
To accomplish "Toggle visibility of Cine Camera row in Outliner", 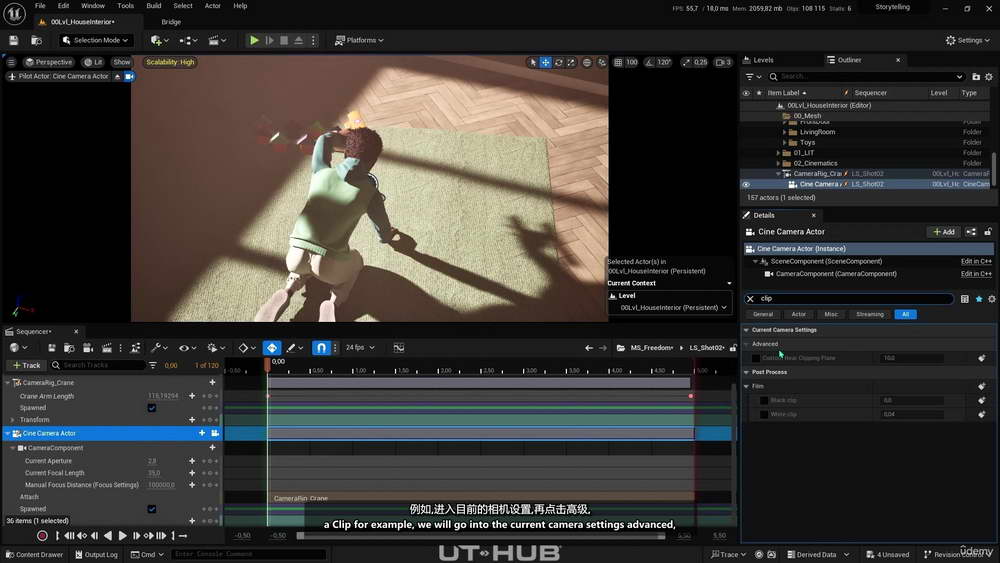I will [x=746, y=184].
